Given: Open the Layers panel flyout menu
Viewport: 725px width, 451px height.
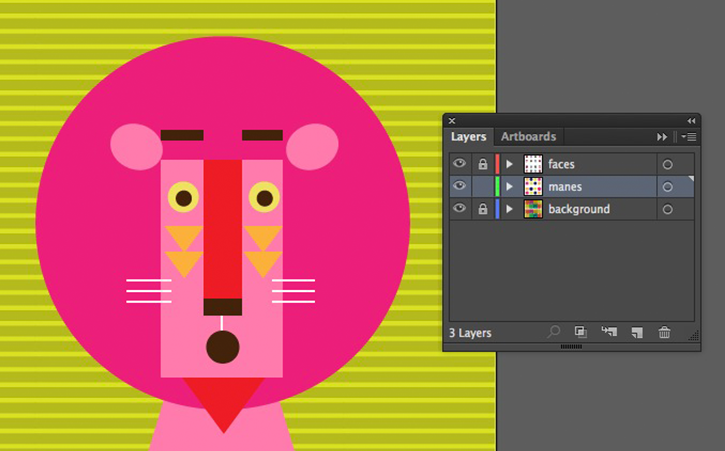Looking at the screenshot, I should [688, 137].
